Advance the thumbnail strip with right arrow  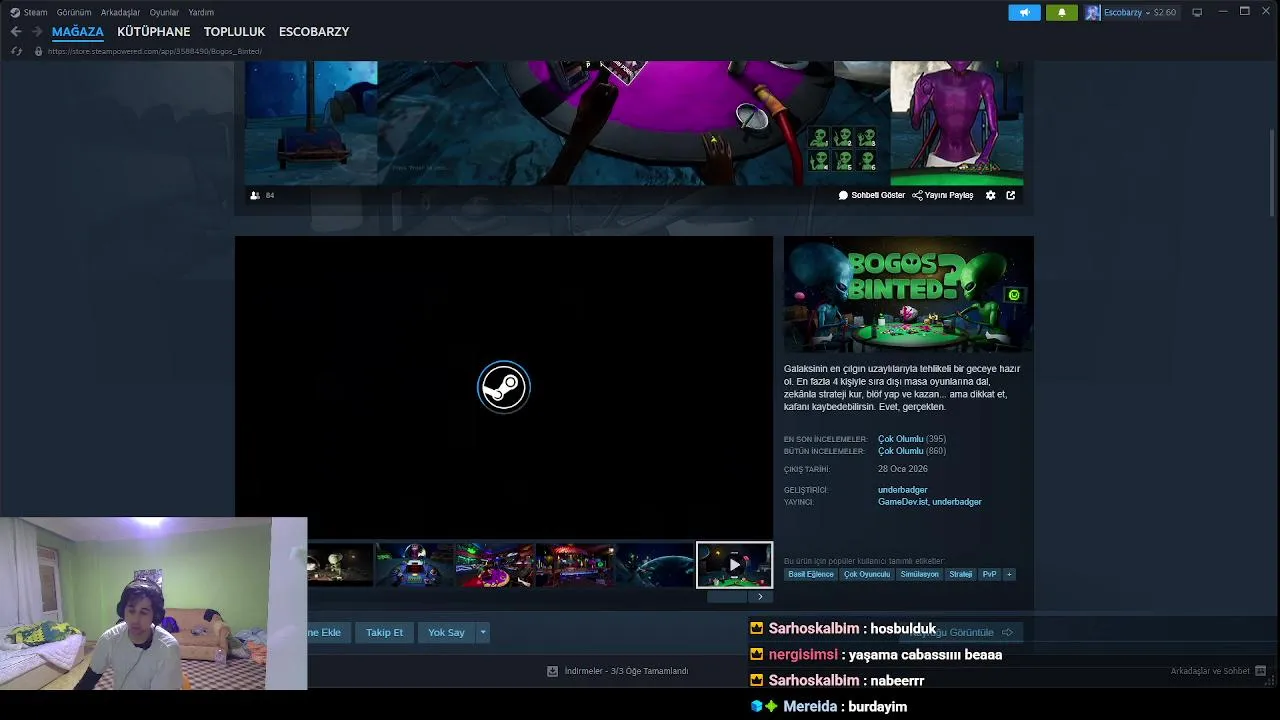(760, 597)
